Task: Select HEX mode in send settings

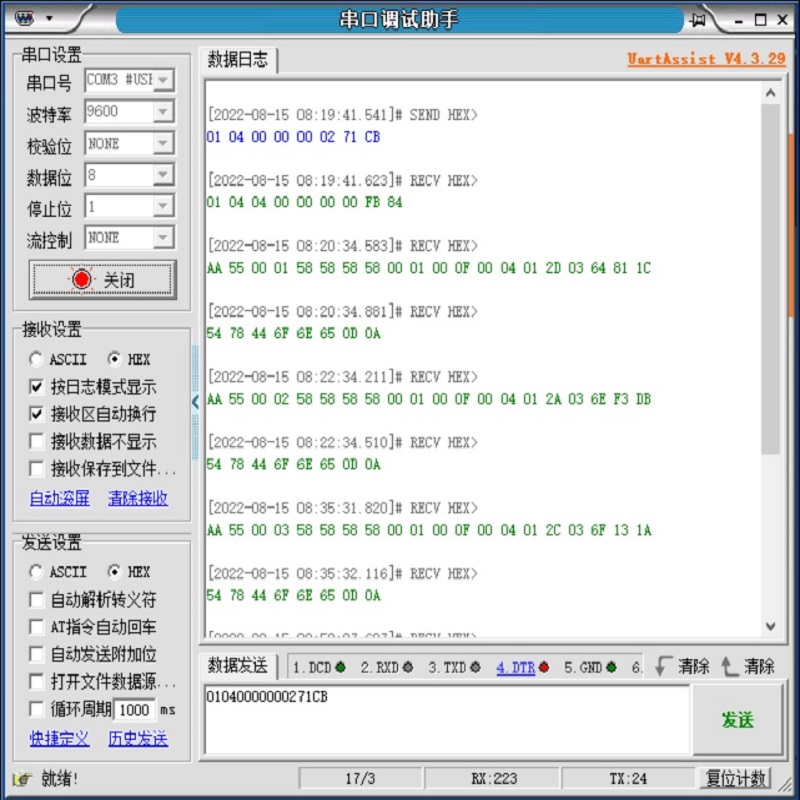Action: tap(114, 572)
